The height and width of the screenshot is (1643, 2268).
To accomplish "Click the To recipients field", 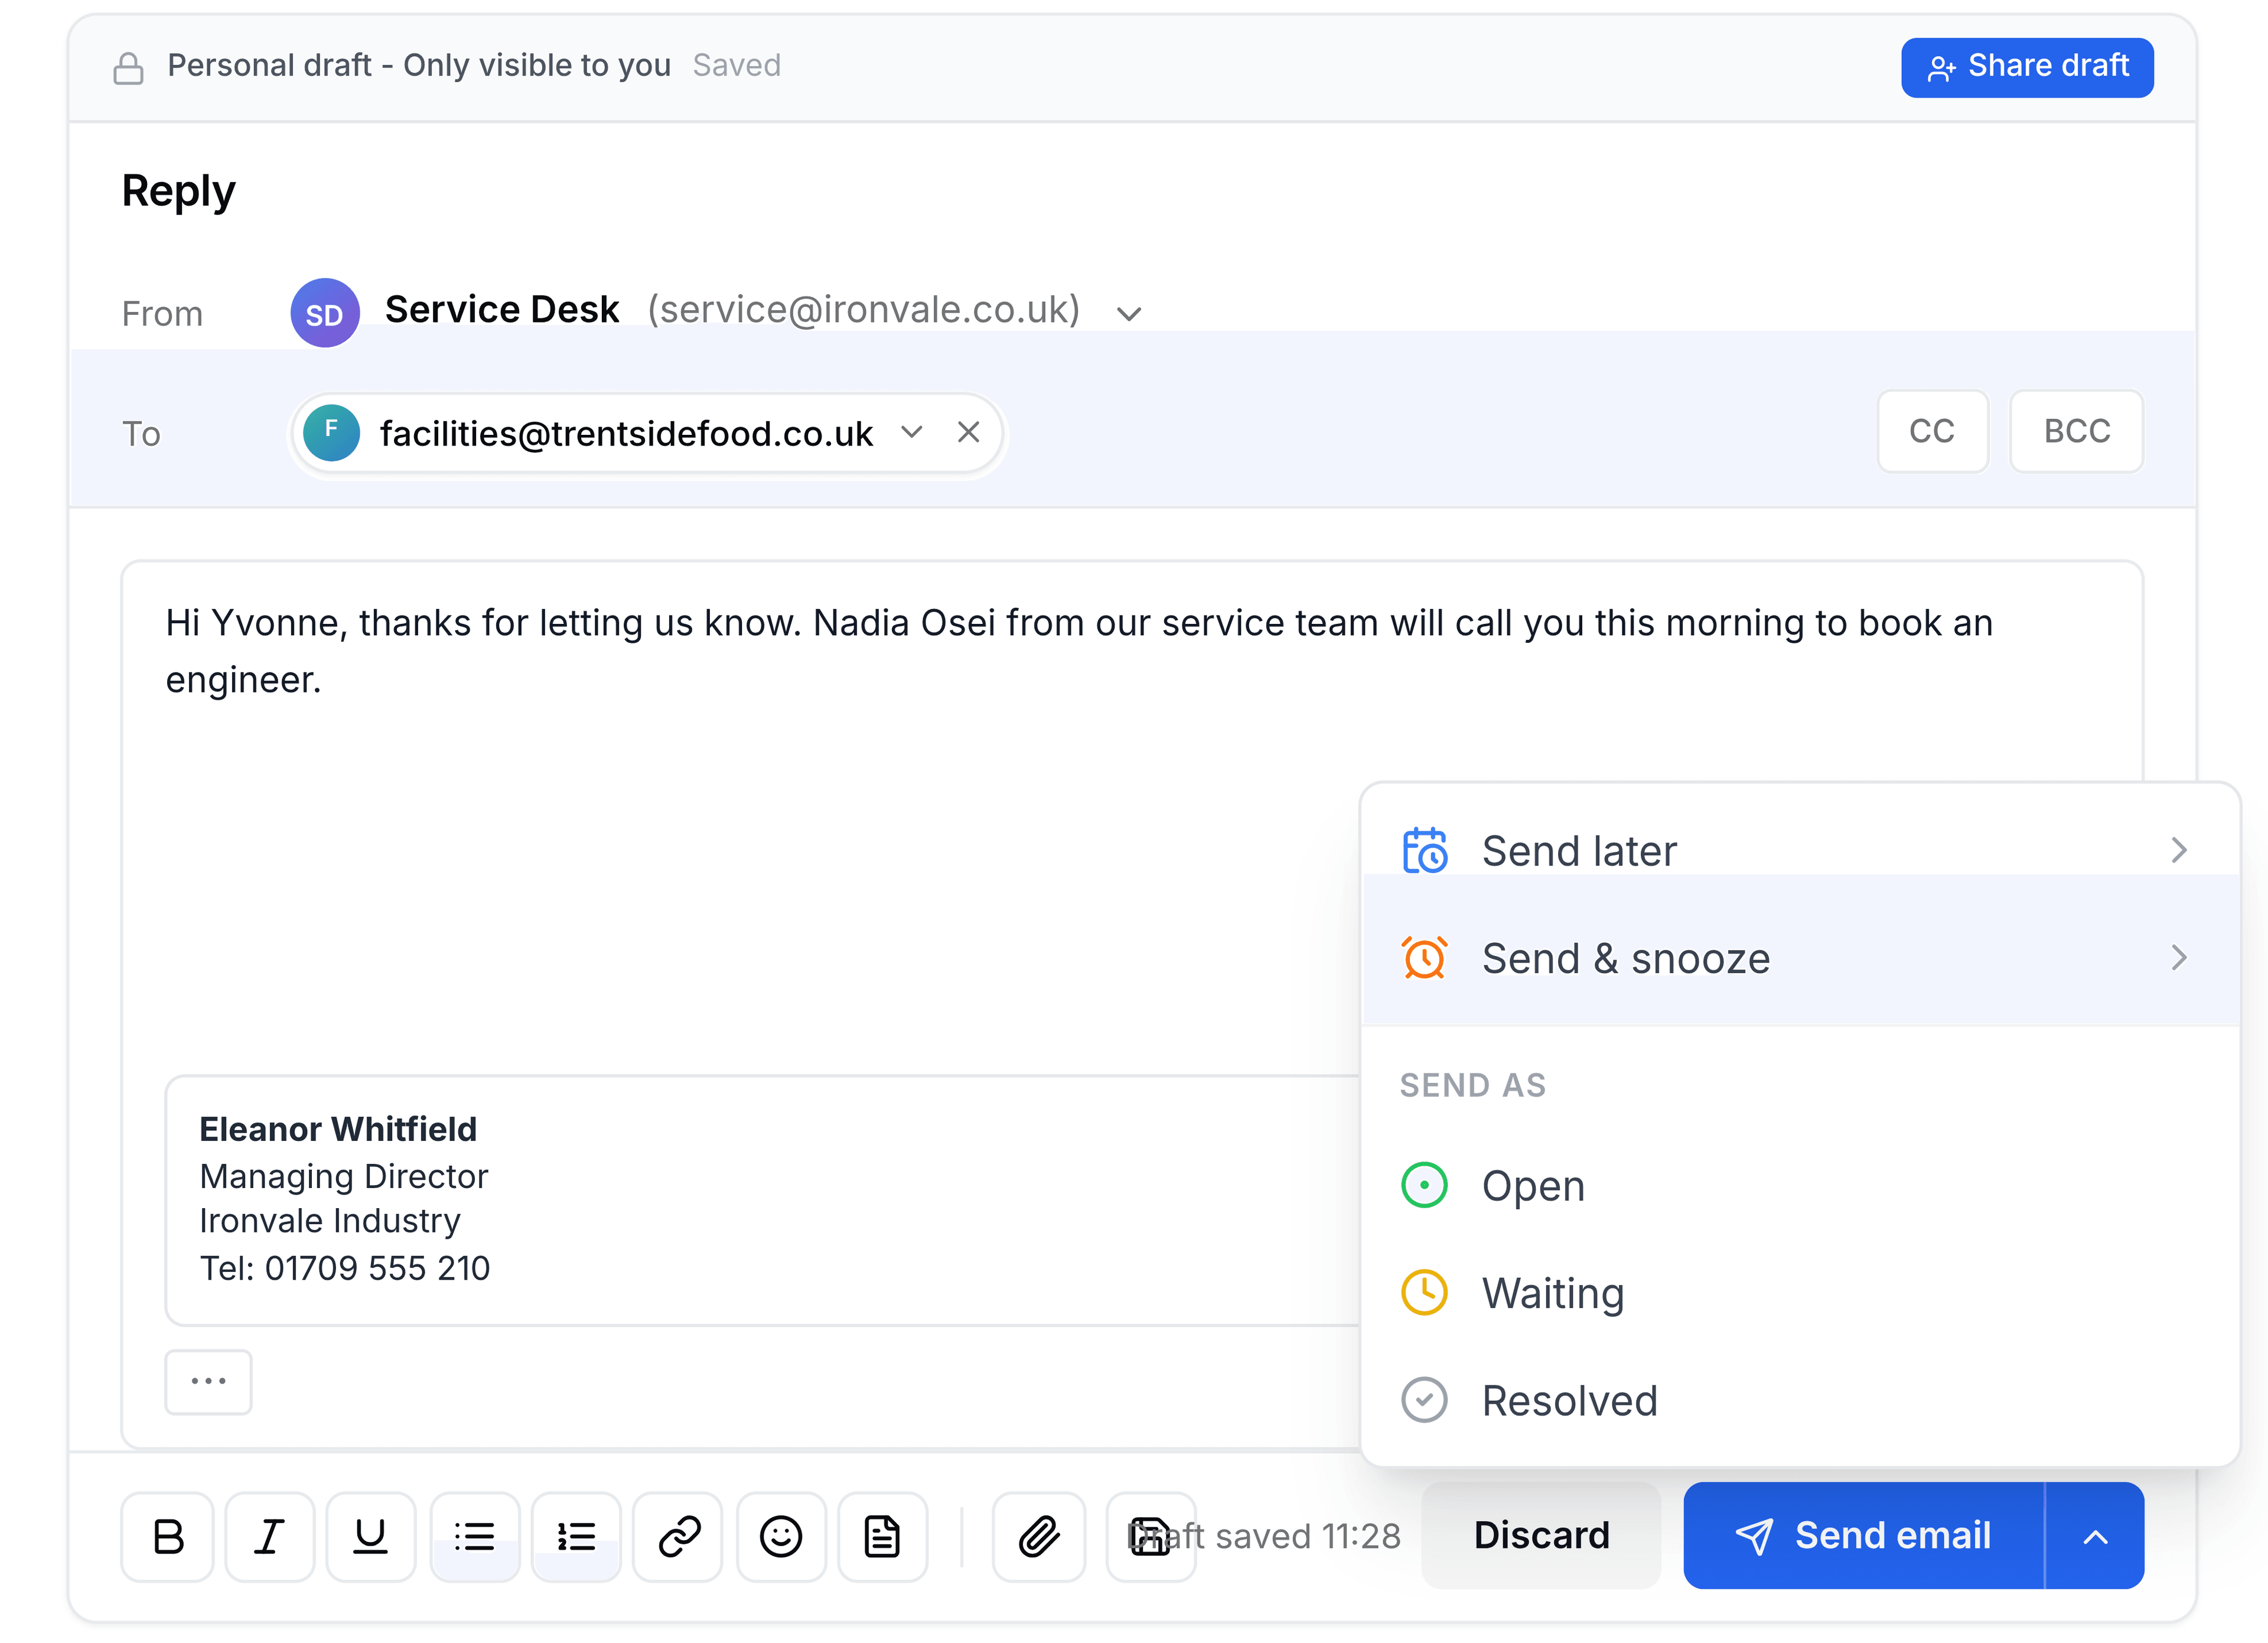I will pyautogui.click(x=1132, y=433).
